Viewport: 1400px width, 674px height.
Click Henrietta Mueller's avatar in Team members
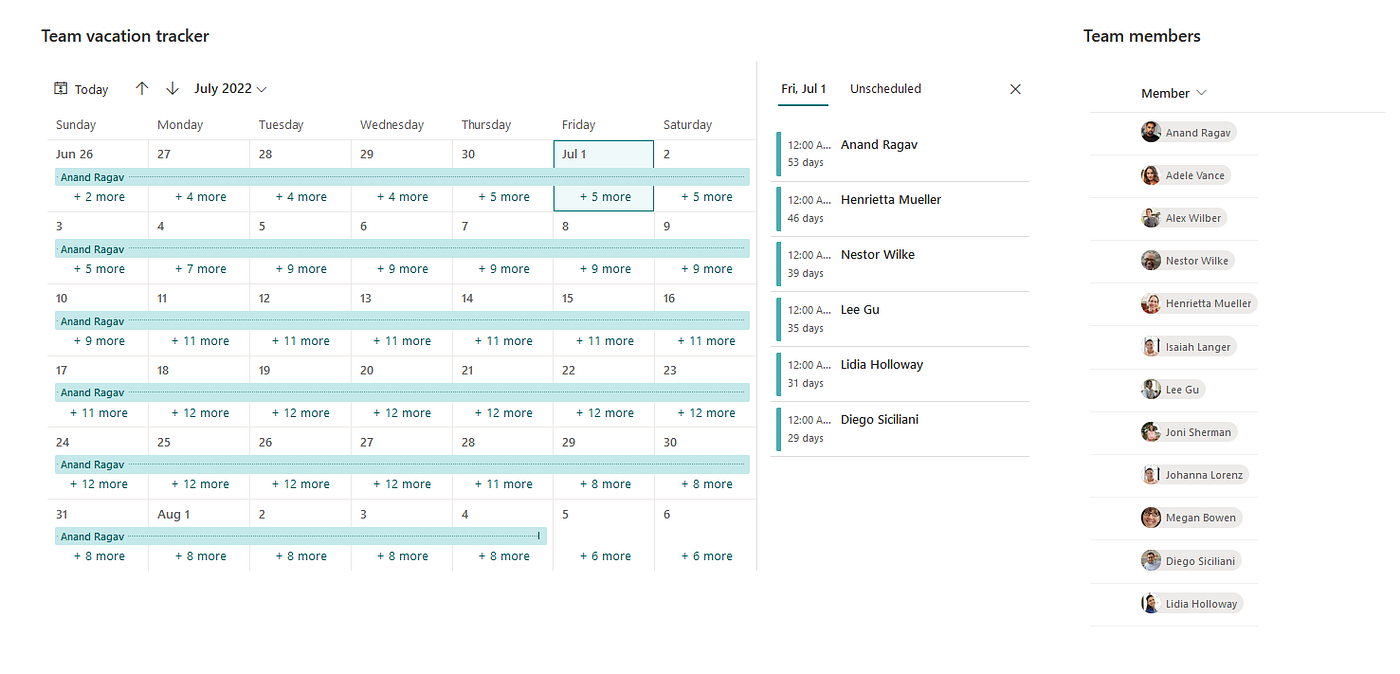tap(1151, 303)
